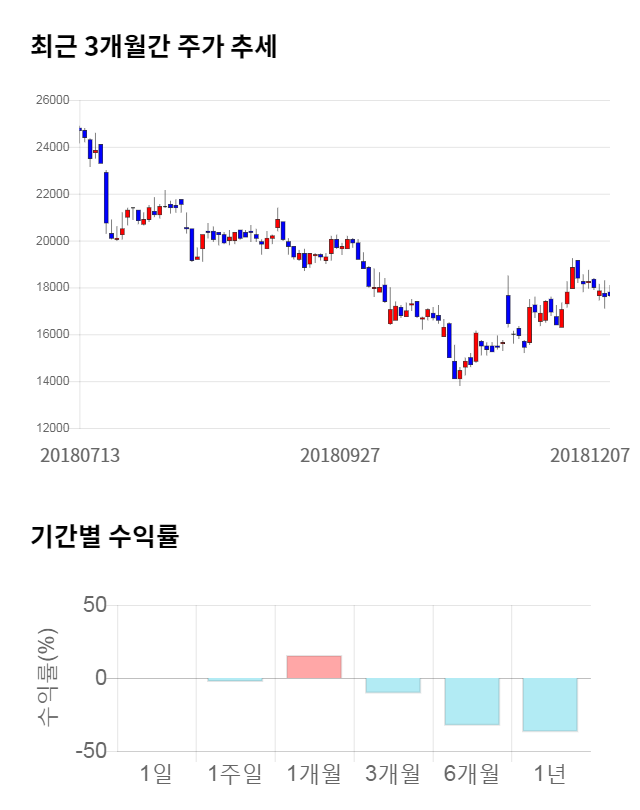Click the blue 3개월 return bar
Screen dimensions: 640x810
click(x=392, y=685)
